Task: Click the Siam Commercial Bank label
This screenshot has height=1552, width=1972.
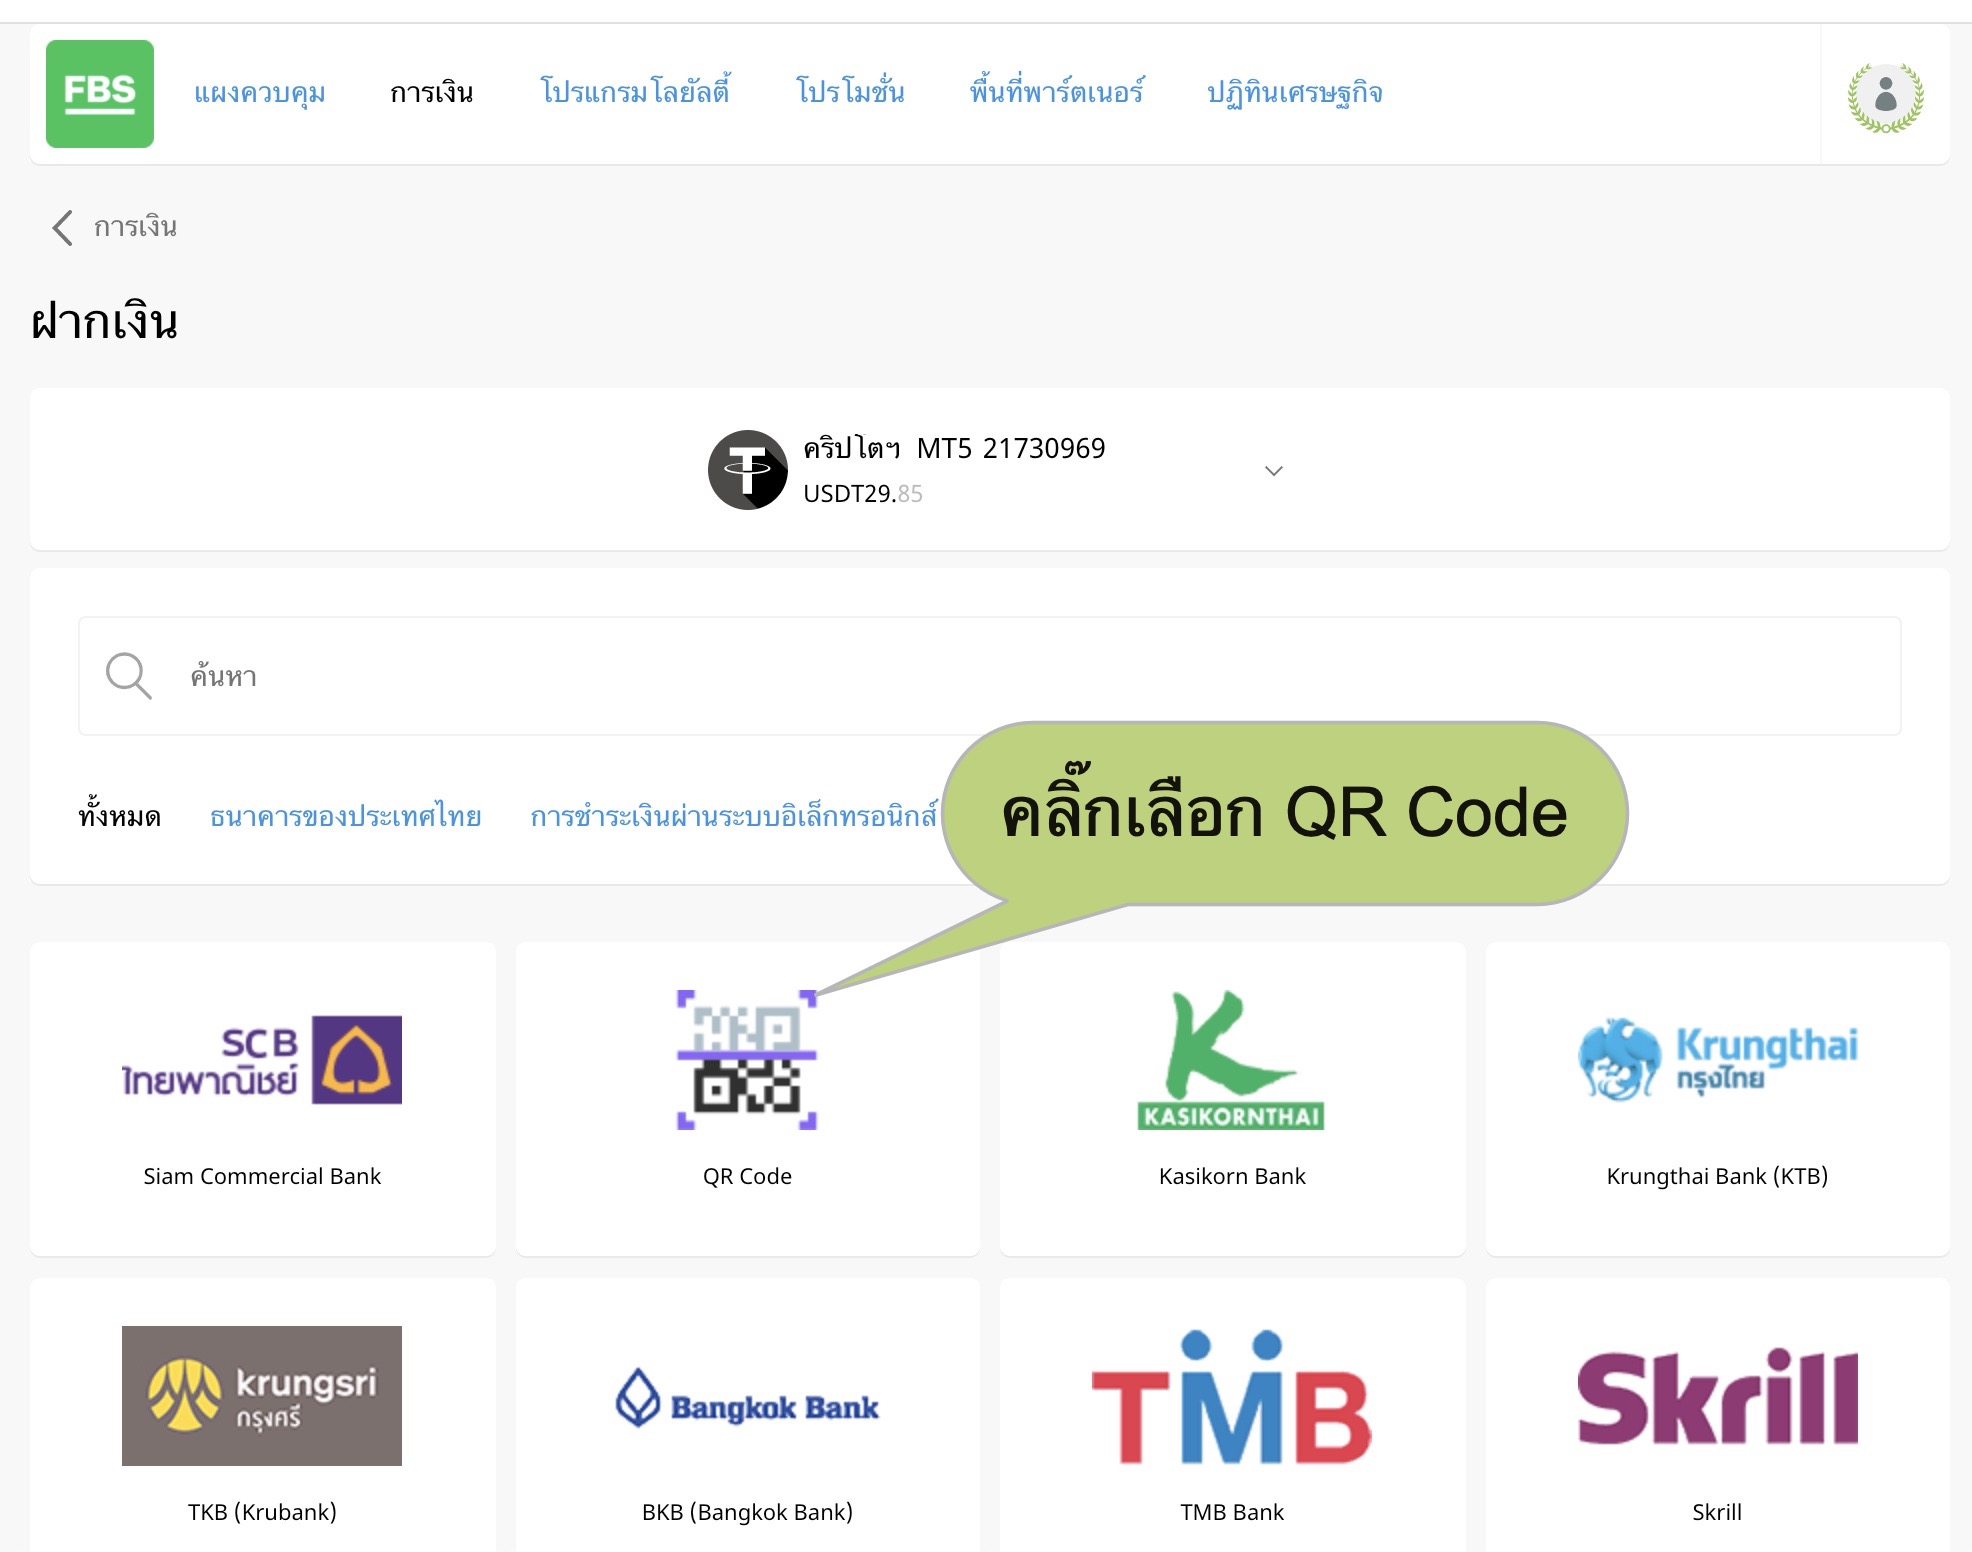Action: pos(262,1176)
